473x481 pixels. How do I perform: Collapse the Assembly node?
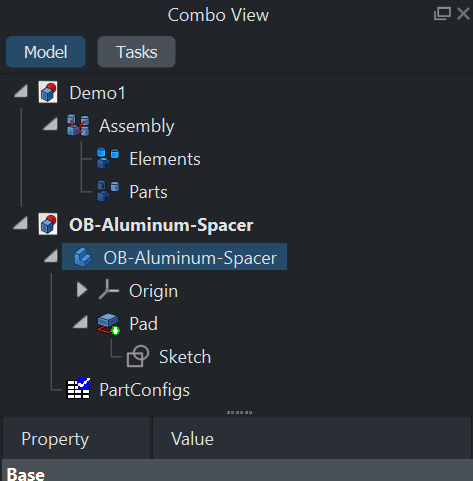click(50, 124)
